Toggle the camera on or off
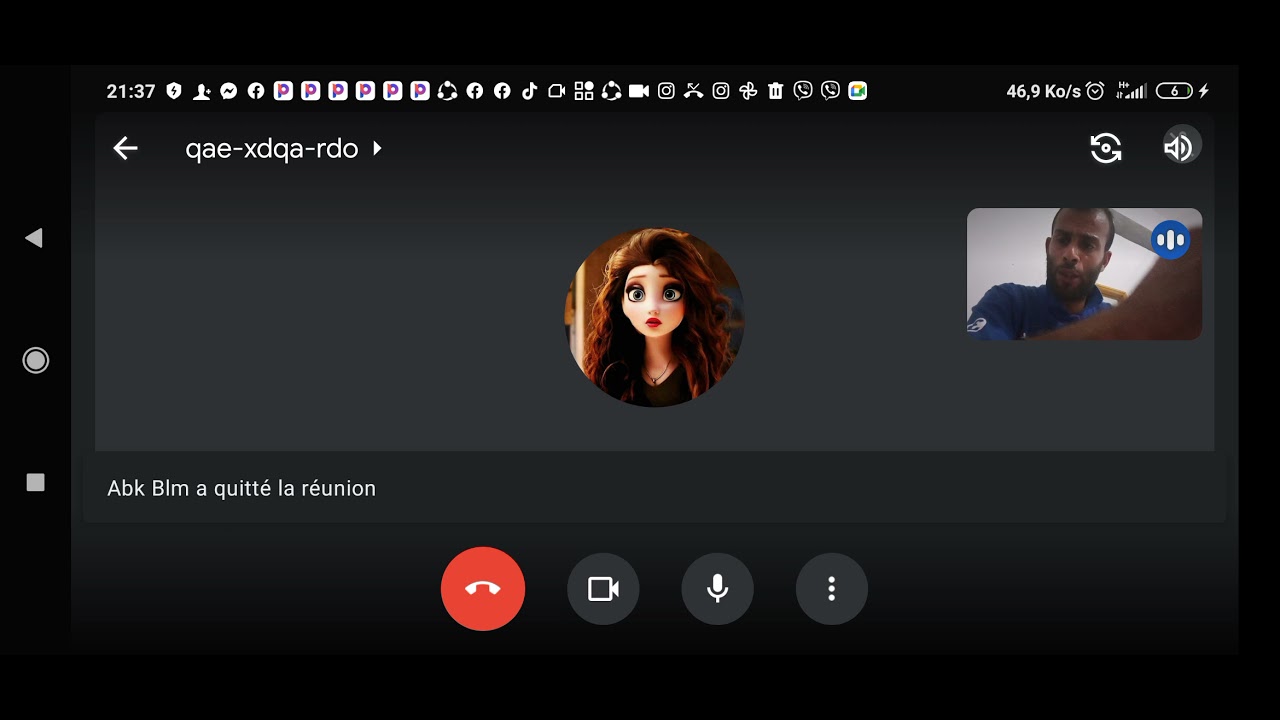The image size is (1280, 720). click(x=603, y=589)
